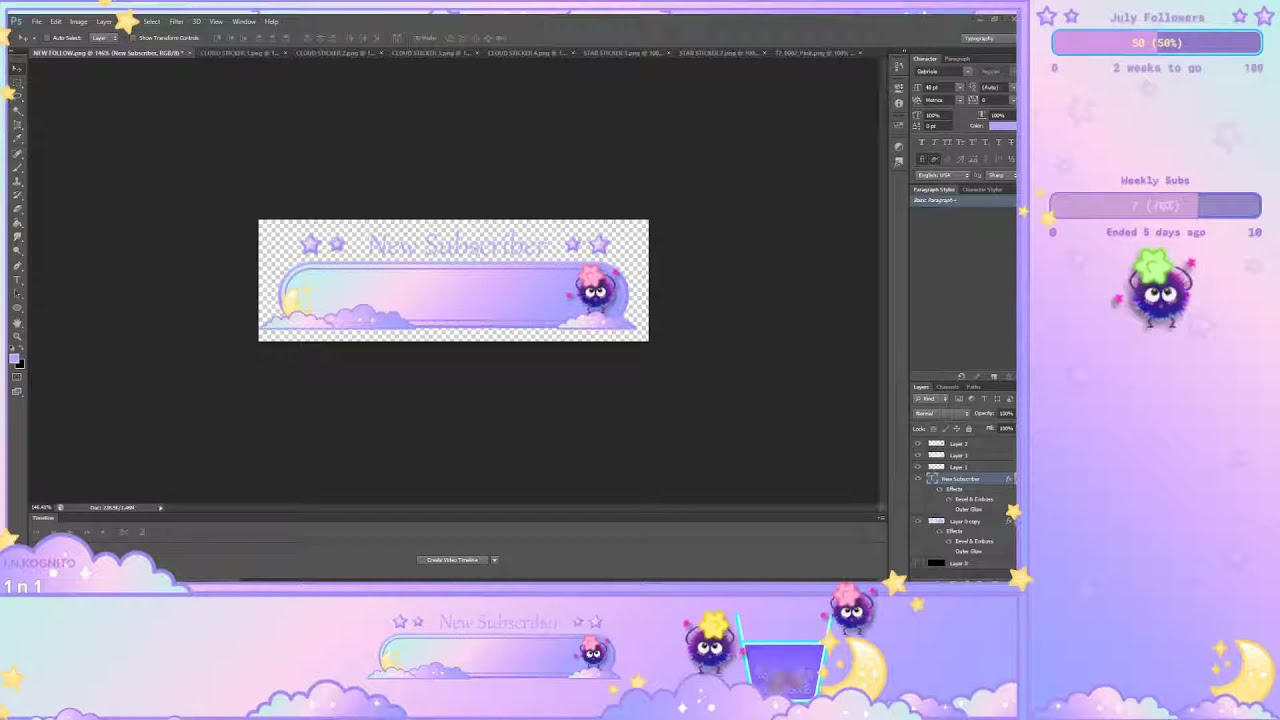Toggle Effects visibility under New Subscriber layer
Screen dimensions: 1280x720
pyautogui.click(x=939, y=489)
